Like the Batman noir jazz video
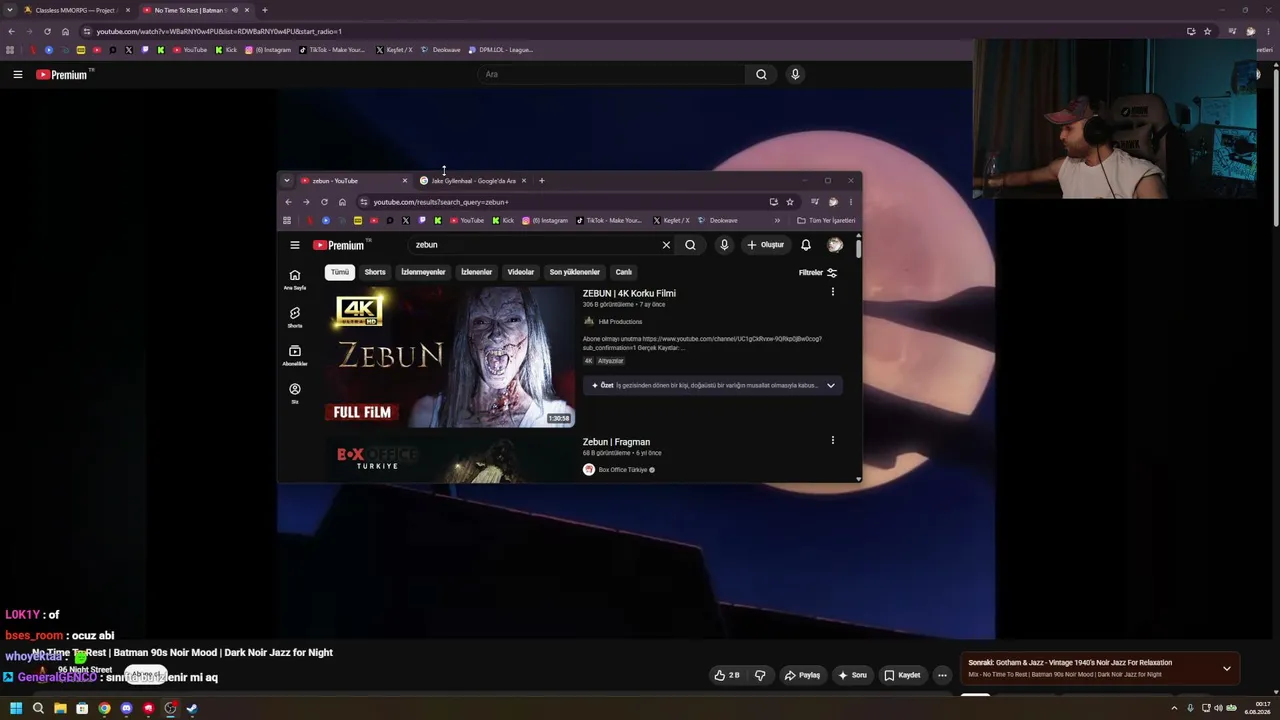Viewport: 1280px width, 720px height. coord(727,675)
